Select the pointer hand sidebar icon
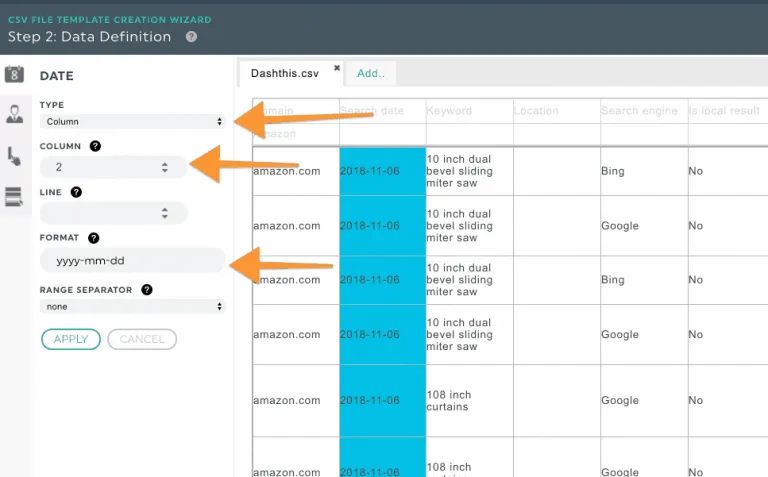Viewport: 768px width, 477px height. click(x=14, y=155)
